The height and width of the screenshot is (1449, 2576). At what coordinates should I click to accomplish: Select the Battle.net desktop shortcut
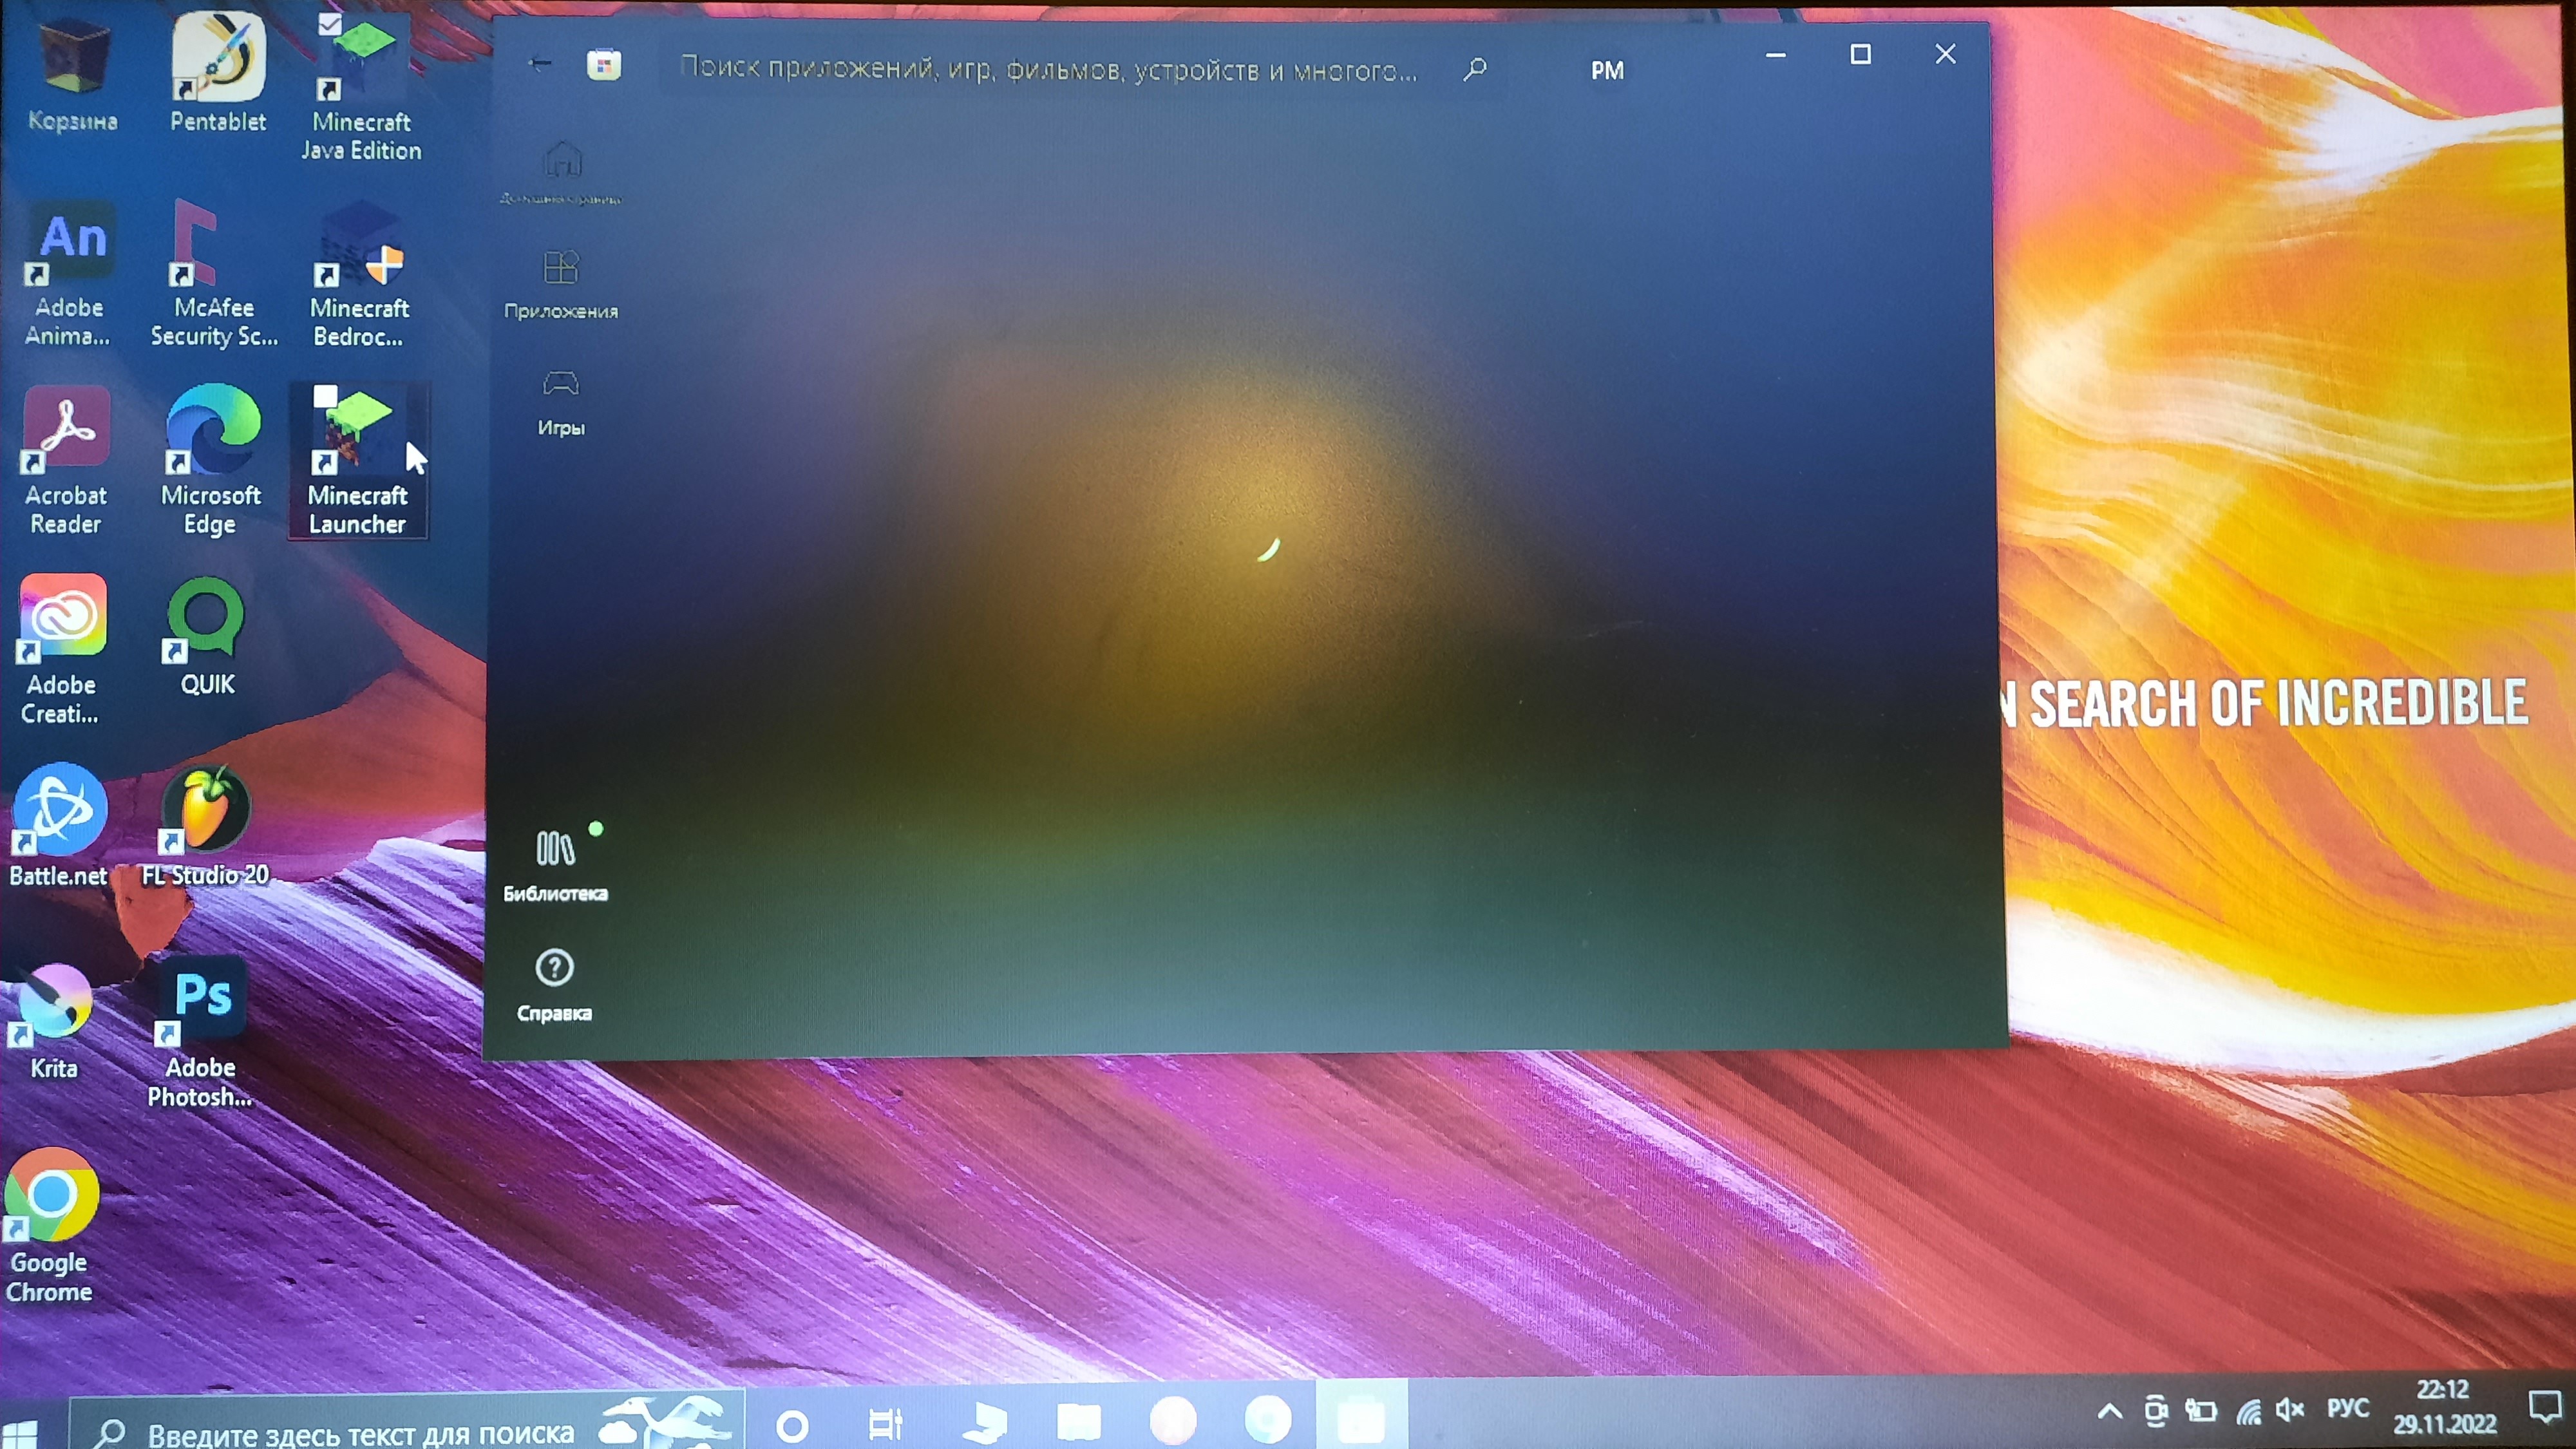coord(58,826)
